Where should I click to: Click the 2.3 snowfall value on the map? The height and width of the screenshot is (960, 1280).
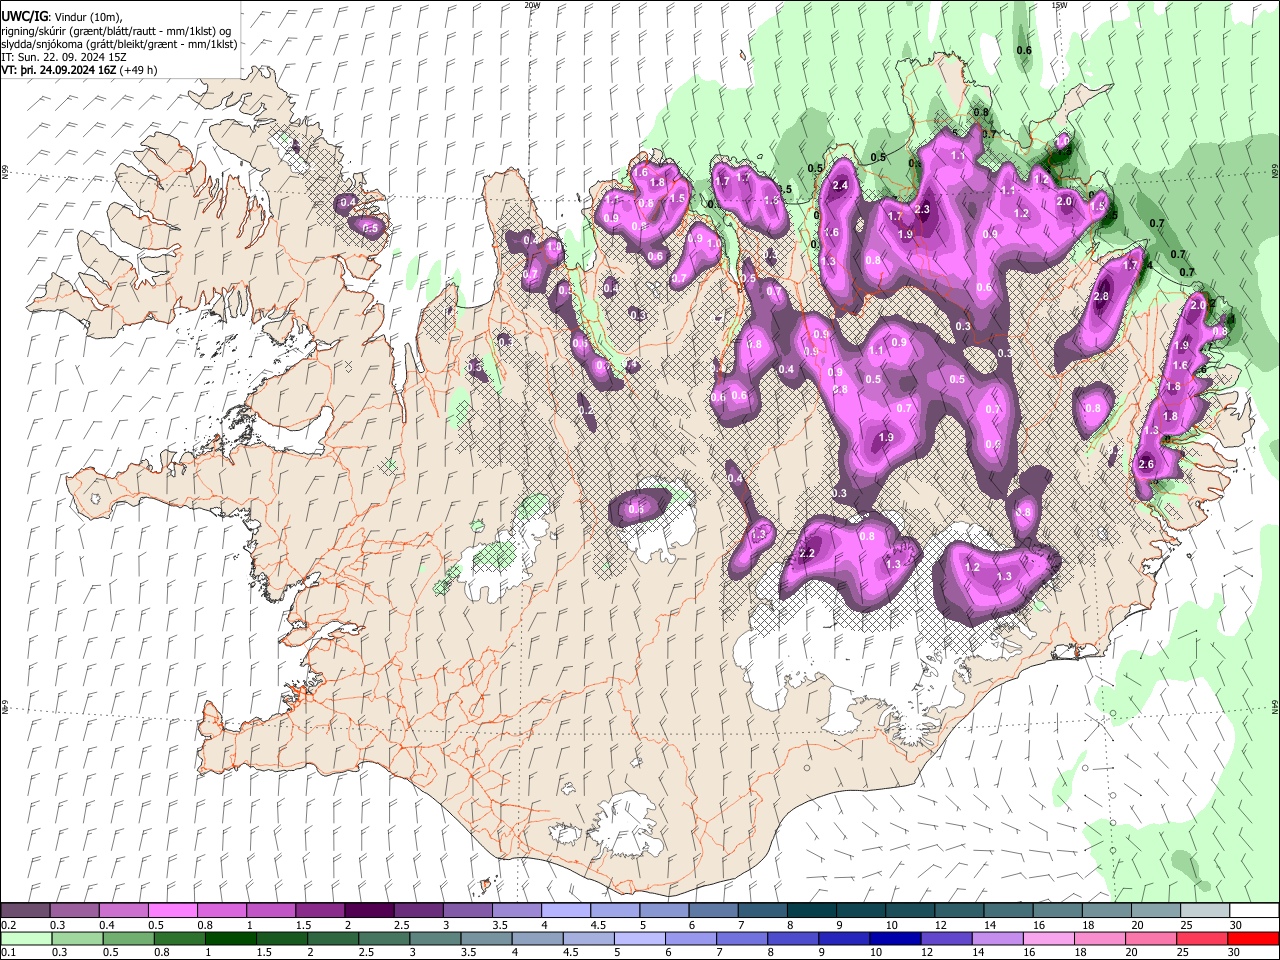pos(922,209)
